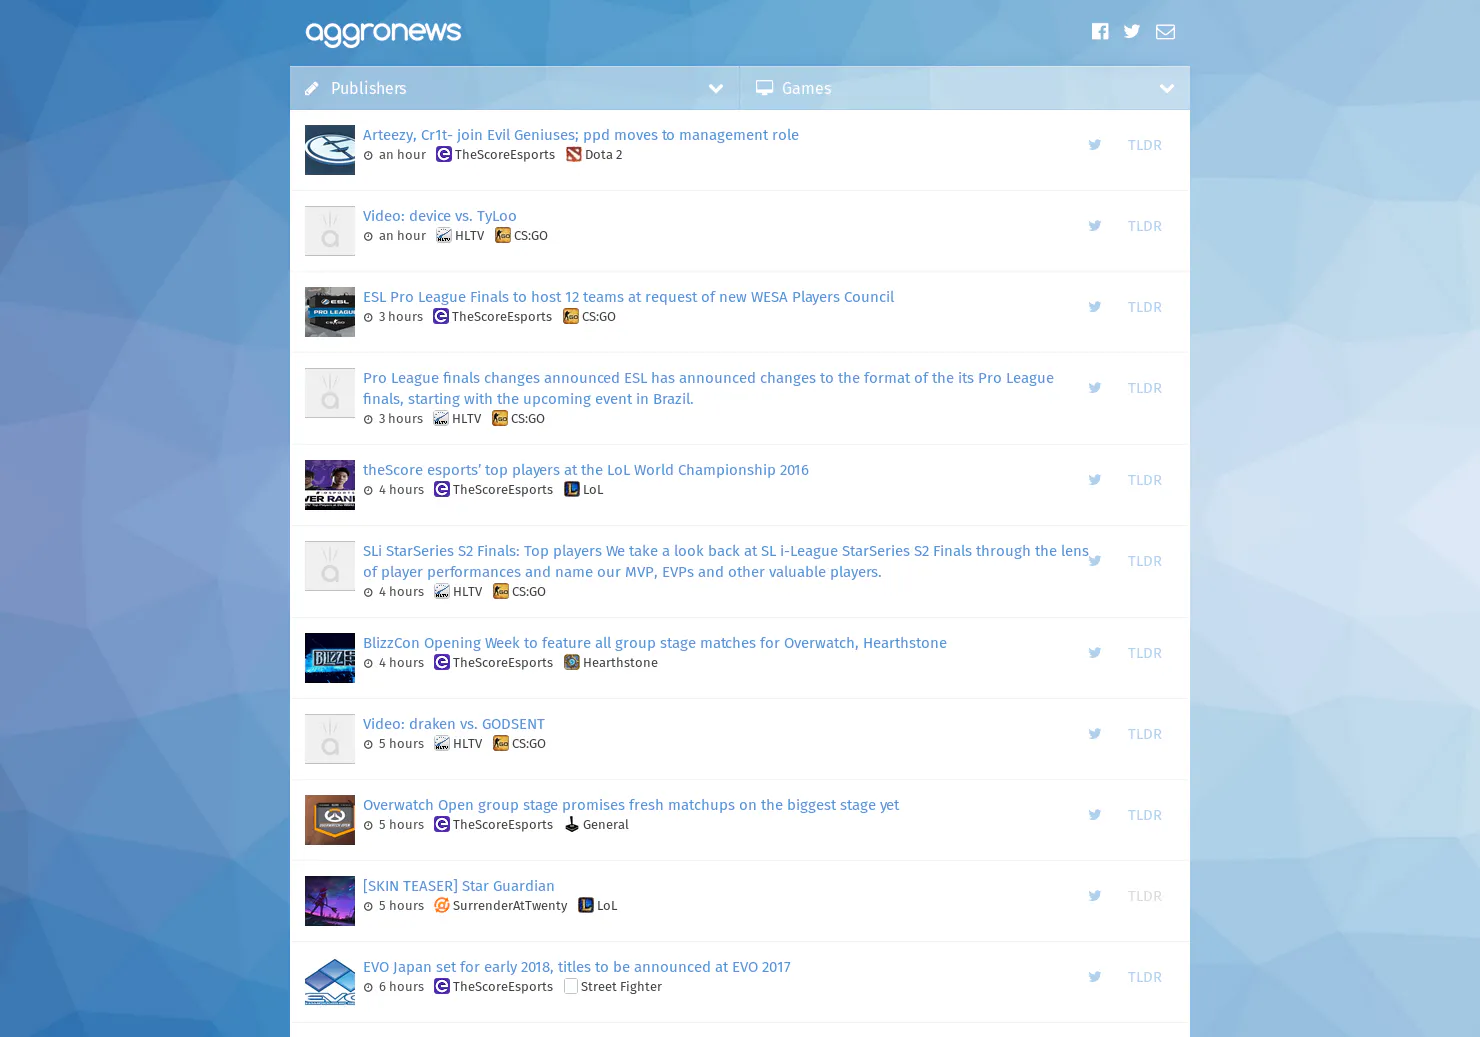Tweet the LoL World Championship top players article
Screen dimensions: 1480x1037
click(1095, 480)
